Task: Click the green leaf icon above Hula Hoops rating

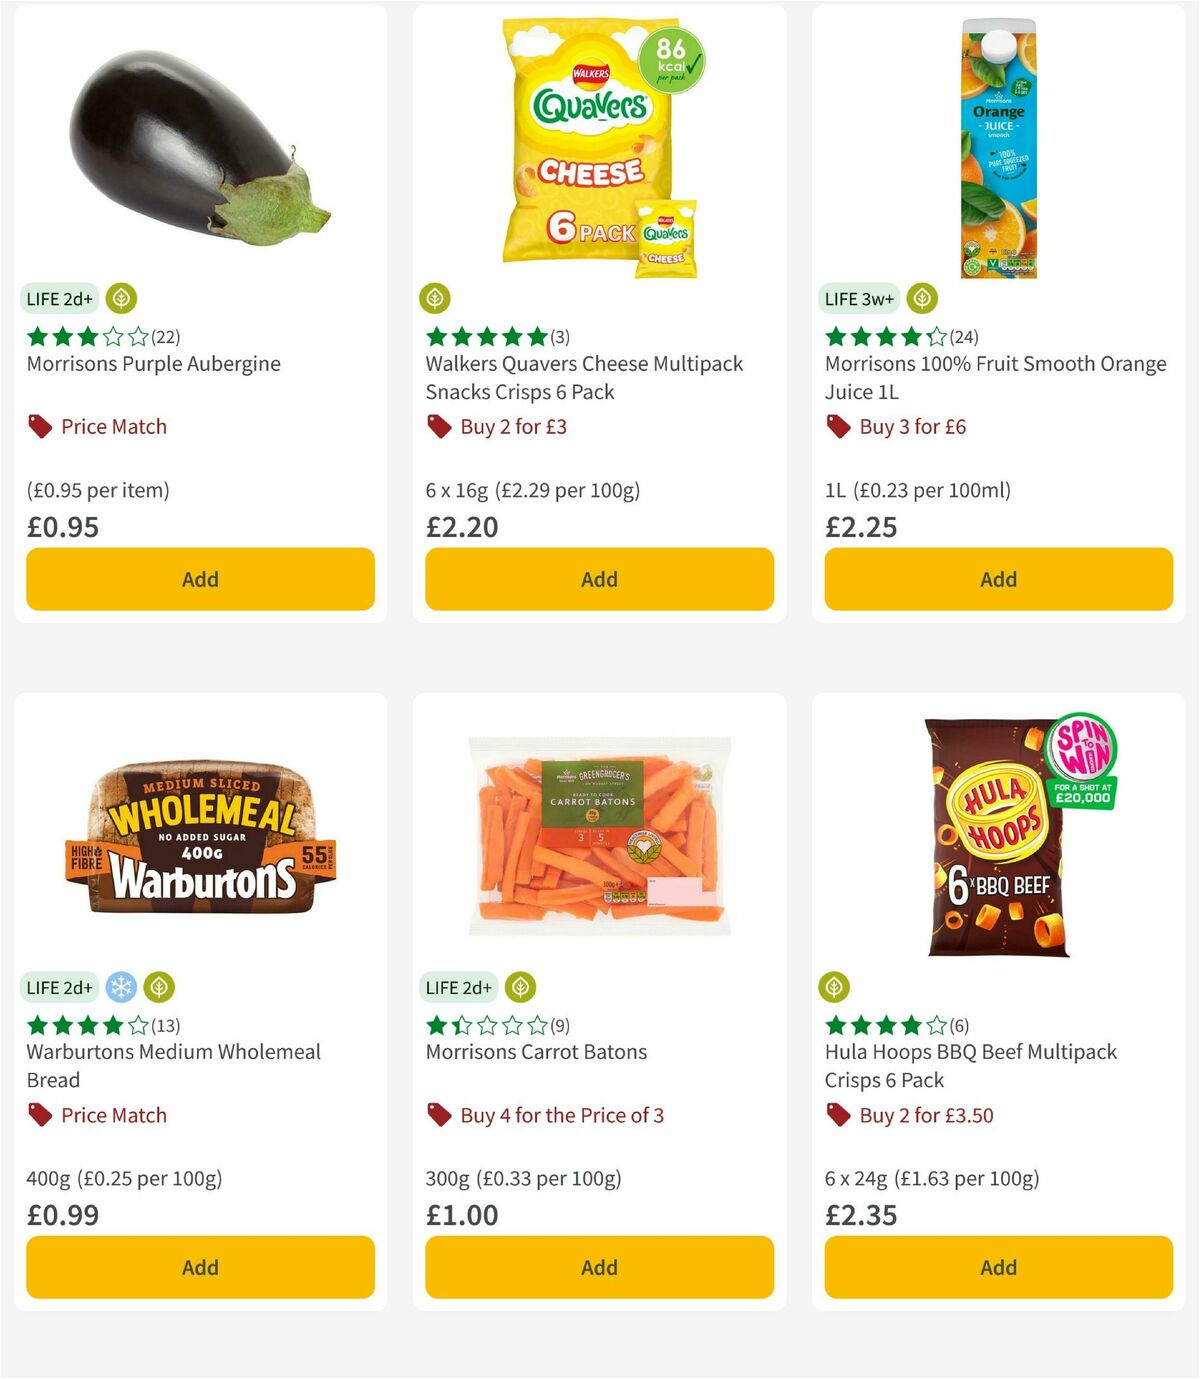Action: (834, 987)
